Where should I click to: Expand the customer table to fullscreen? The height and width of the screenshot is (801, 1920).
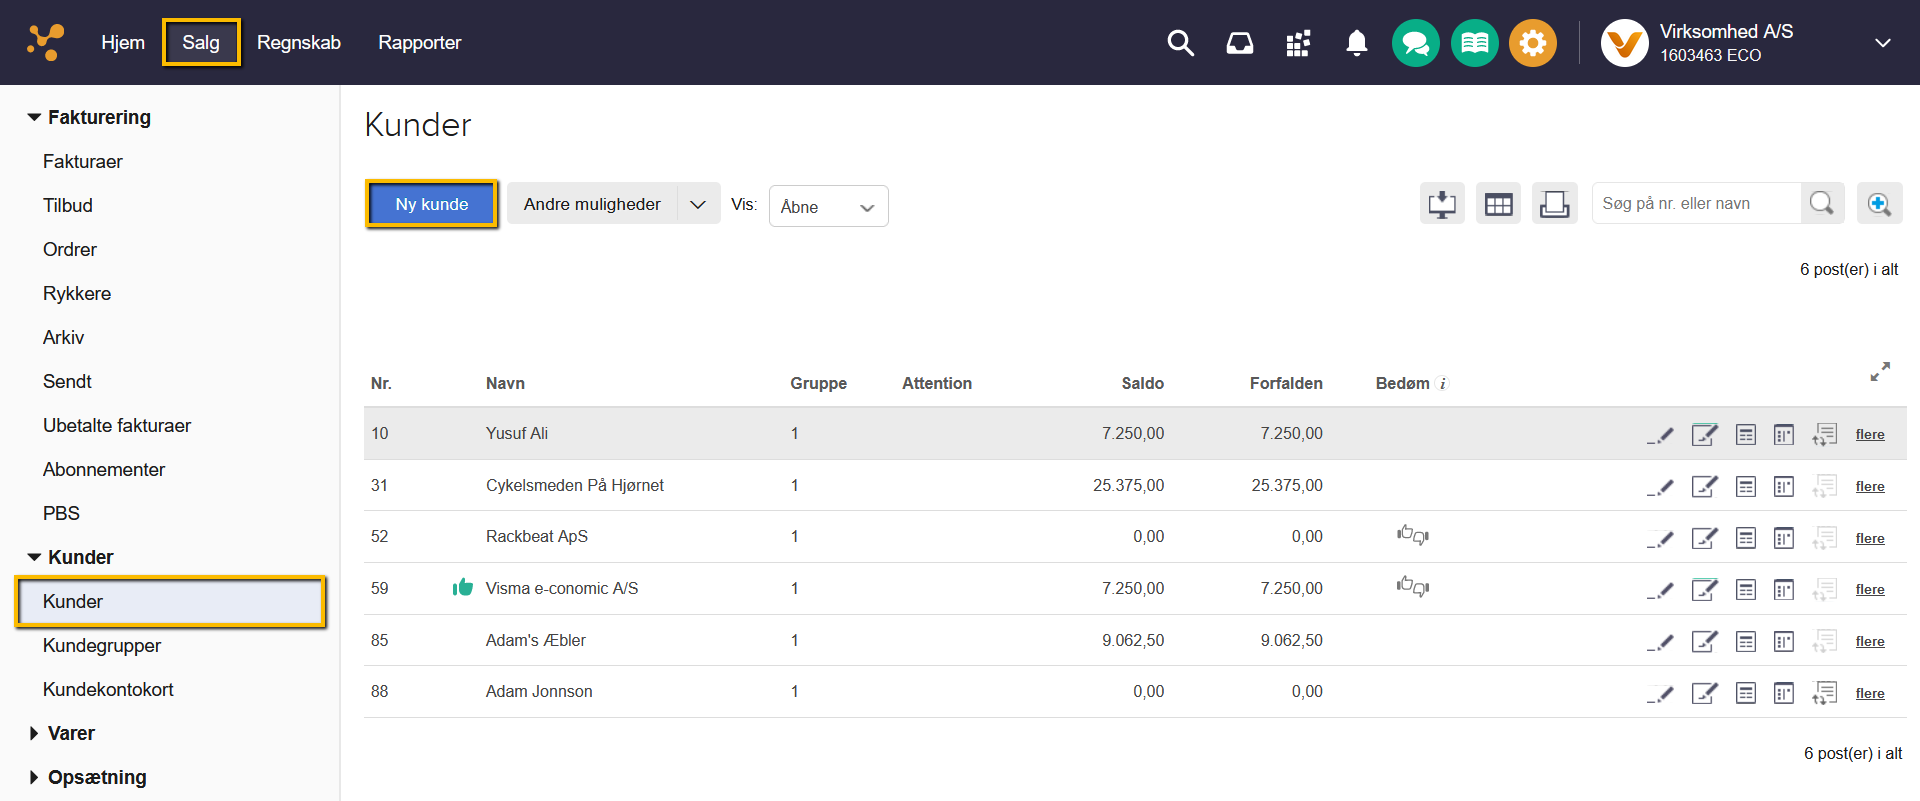[1880, 372]
